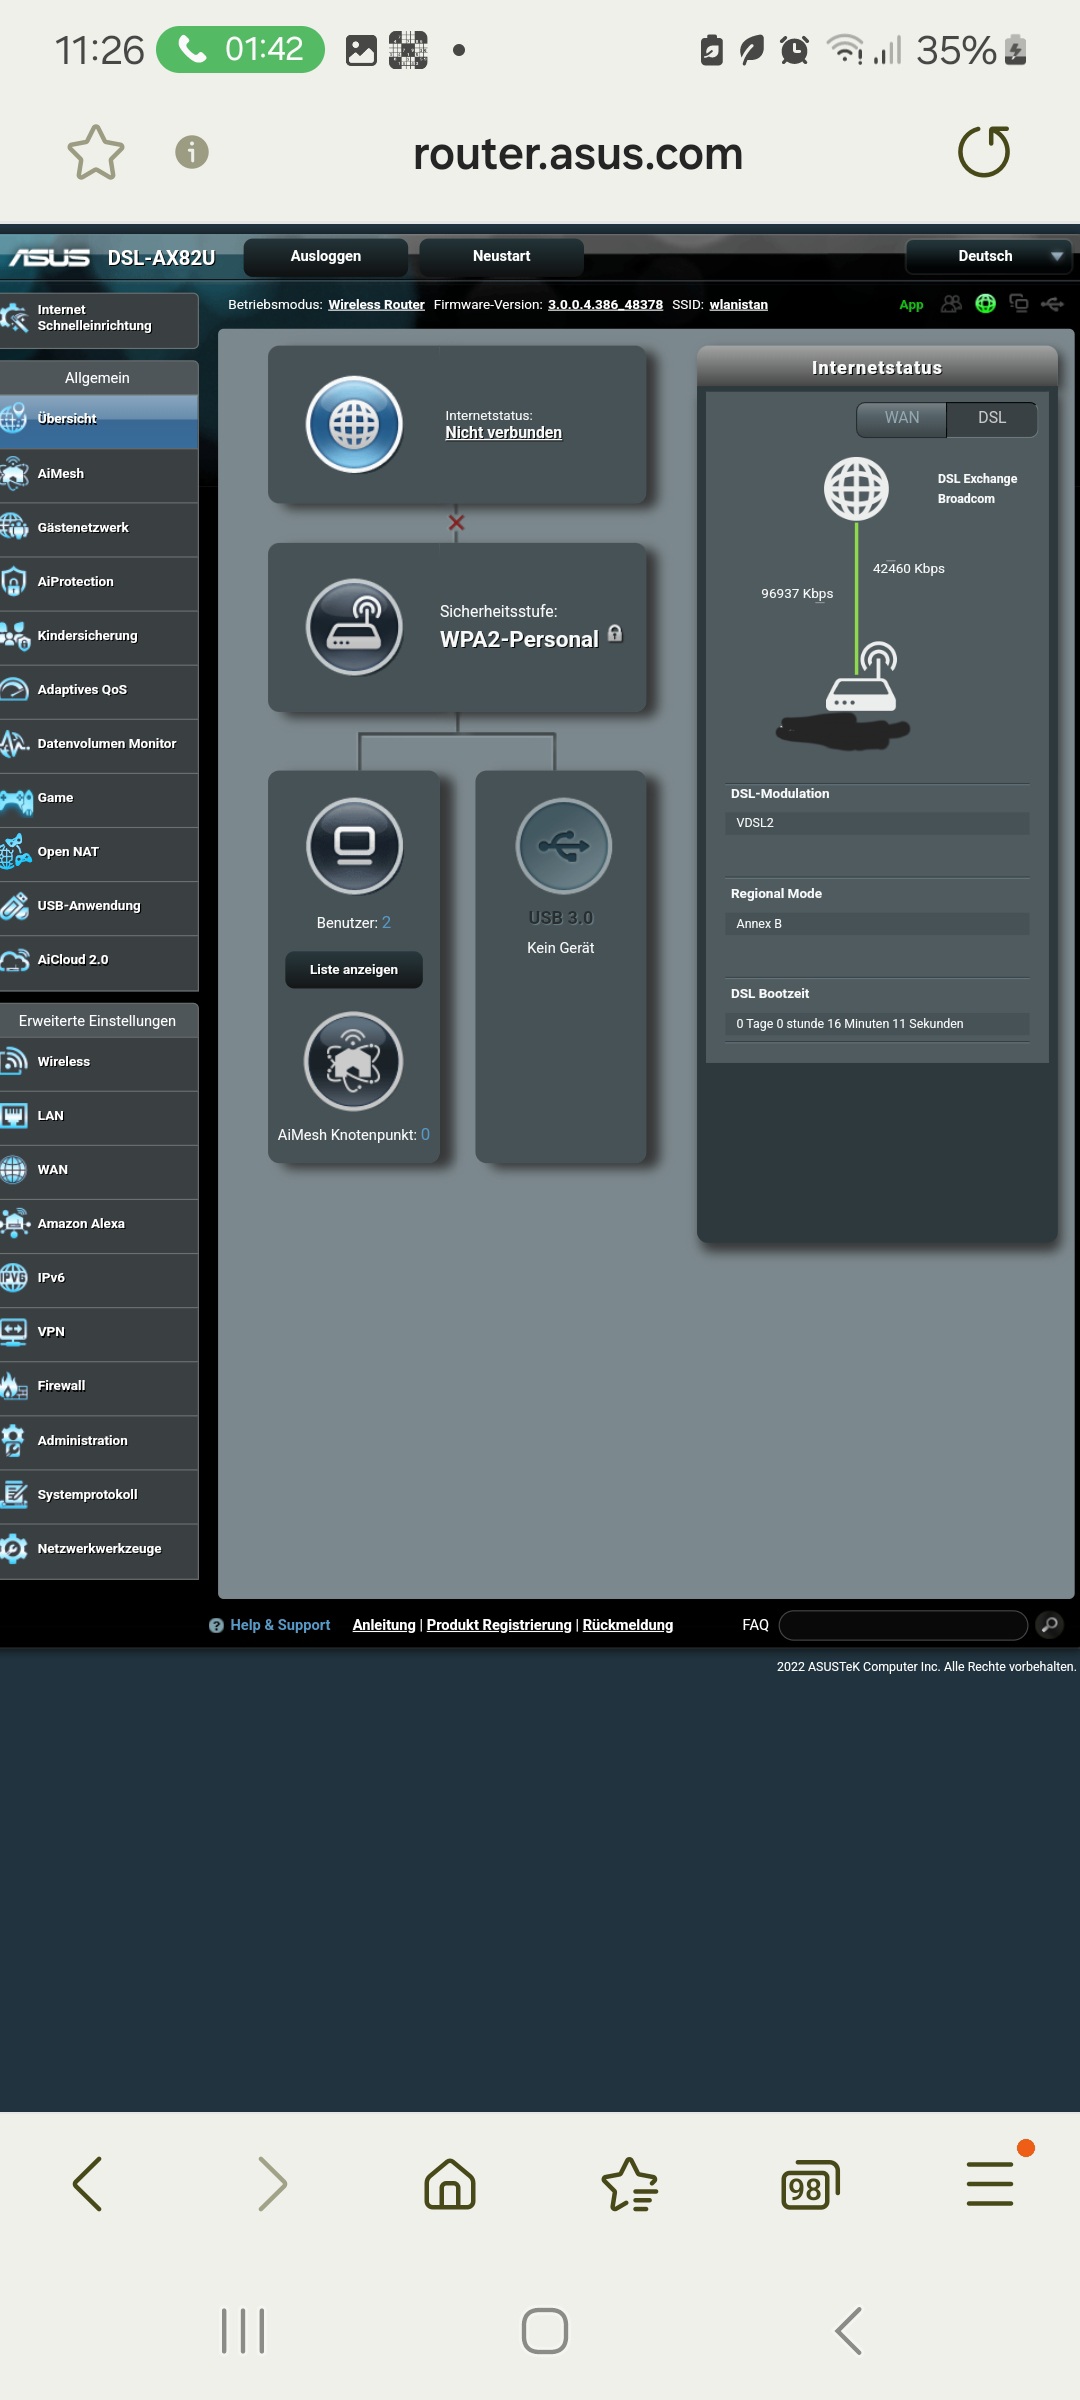Bookmark page with the star icon

click(x=96, y=152)
